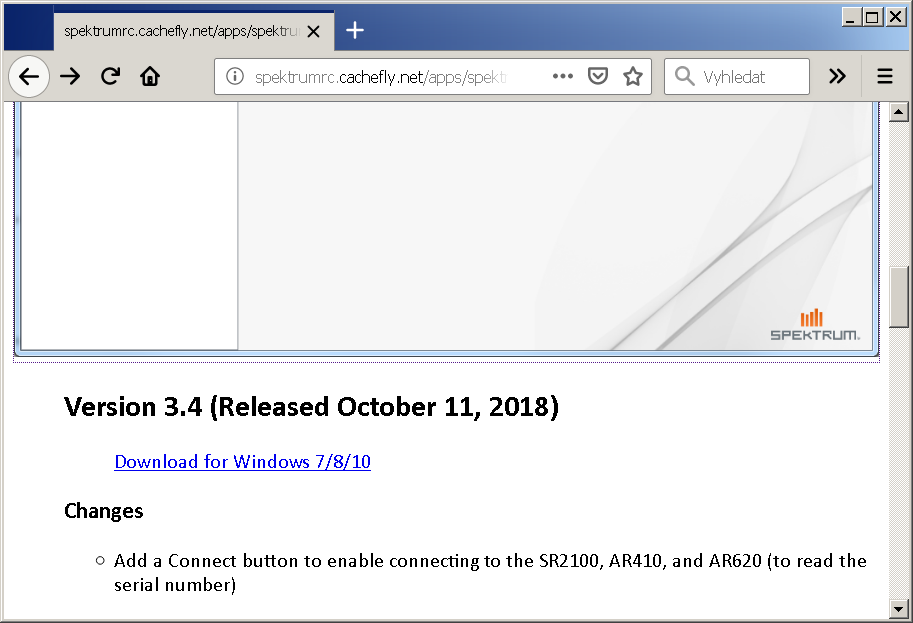Show site information in address bar

click(234, 77)
